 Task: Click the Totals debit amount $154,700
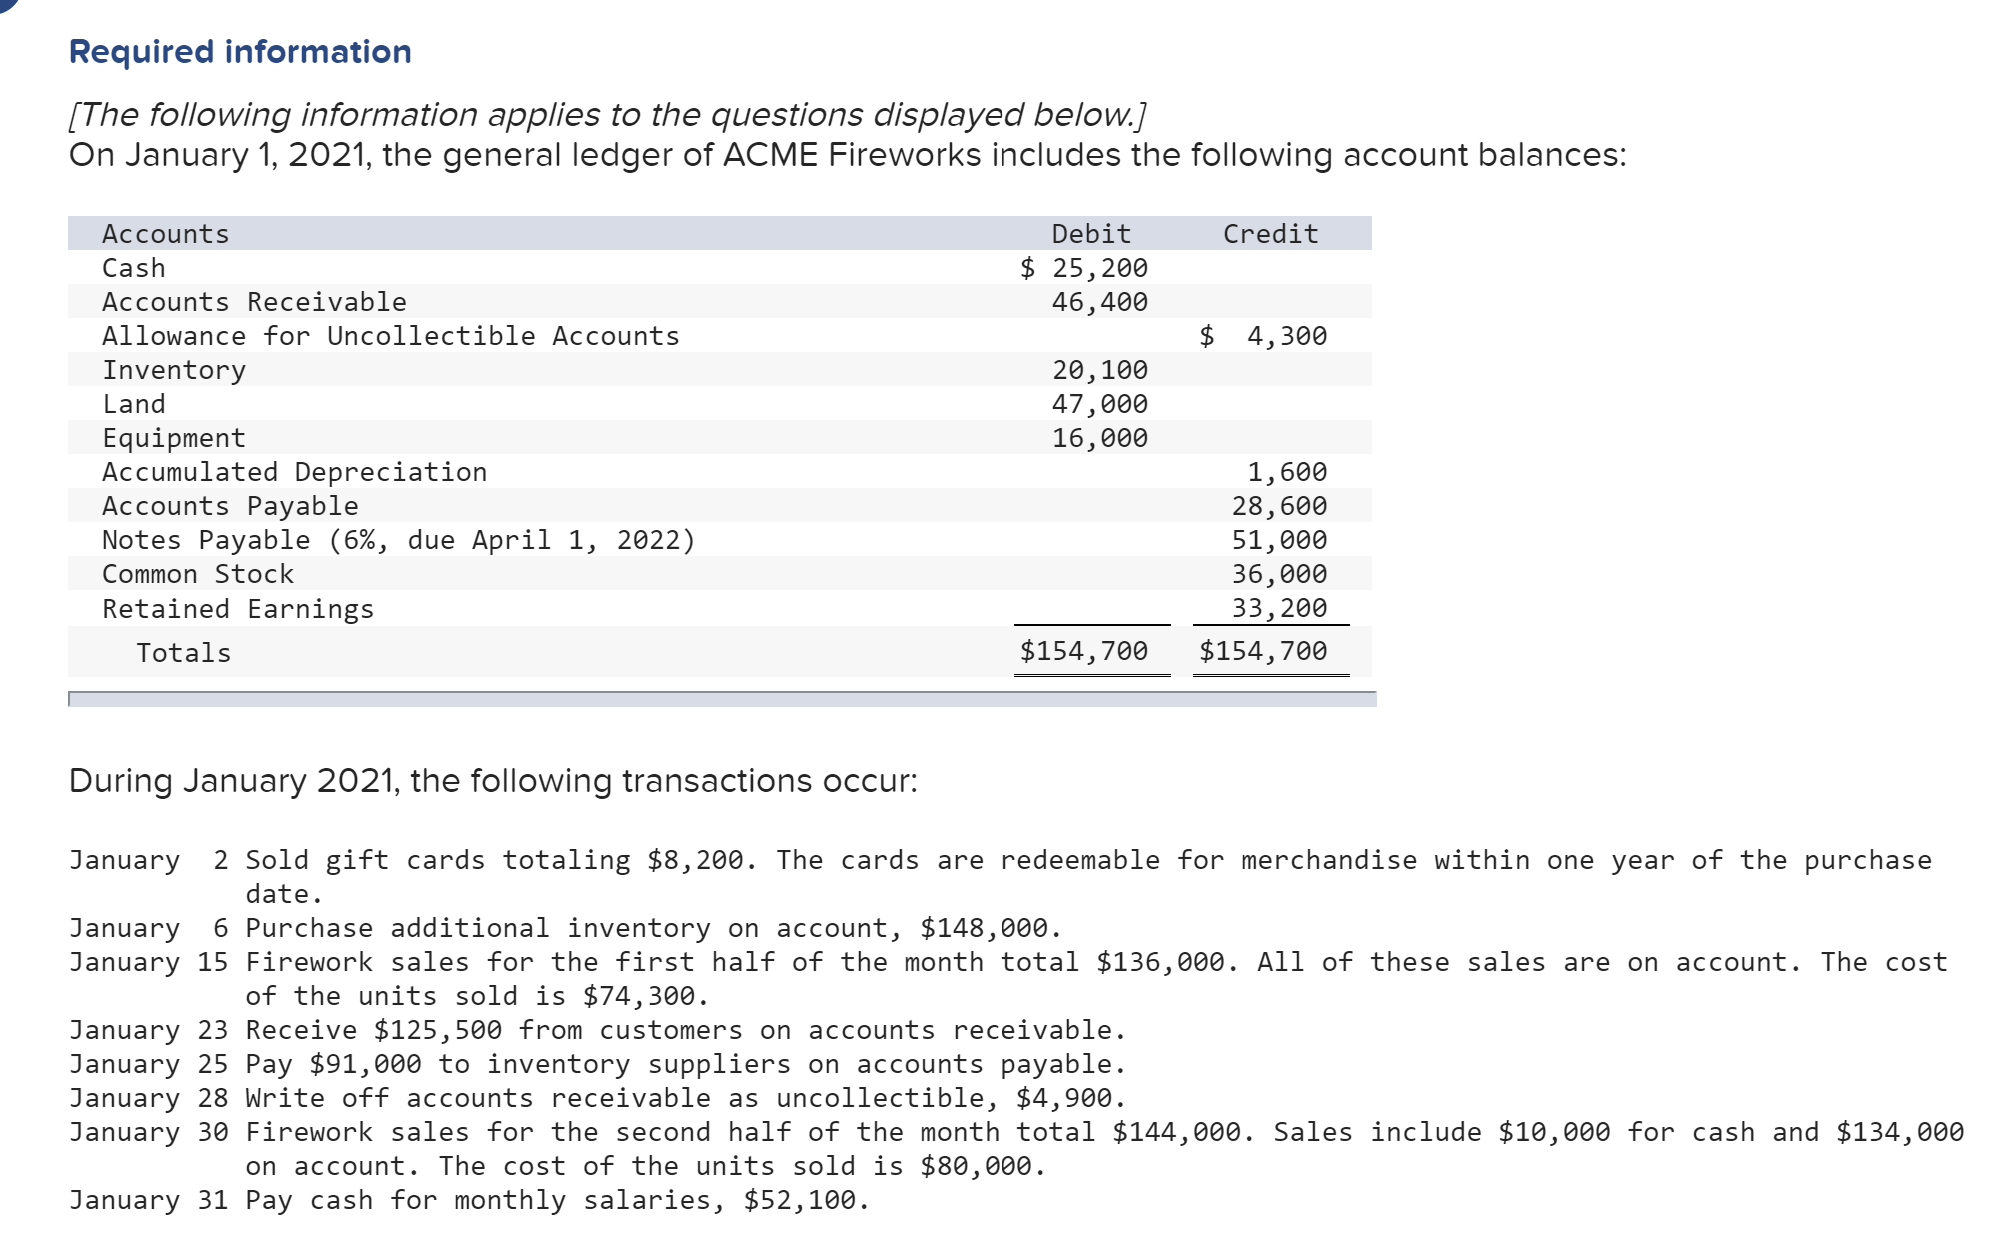pos(1084,651)
